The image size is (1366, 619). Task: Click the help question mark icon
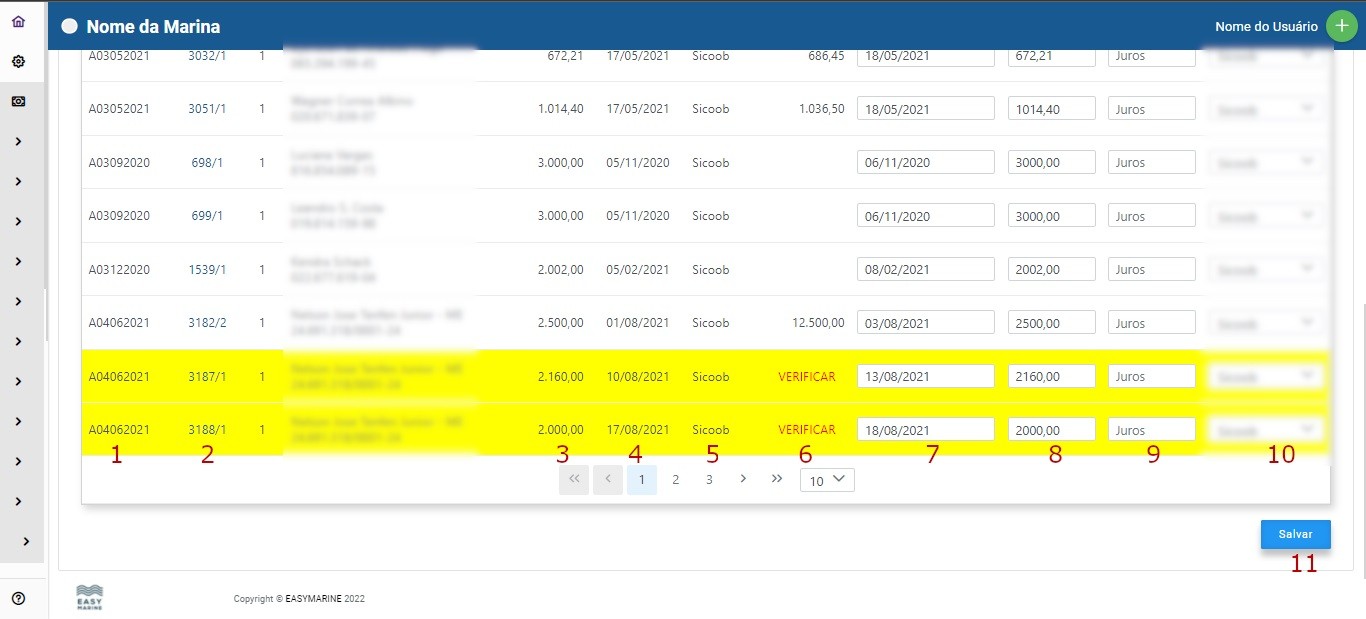coord(18,599)
